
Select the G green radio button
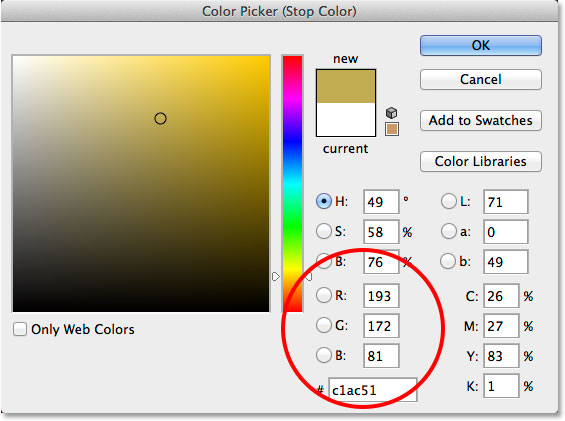[324, 325]
